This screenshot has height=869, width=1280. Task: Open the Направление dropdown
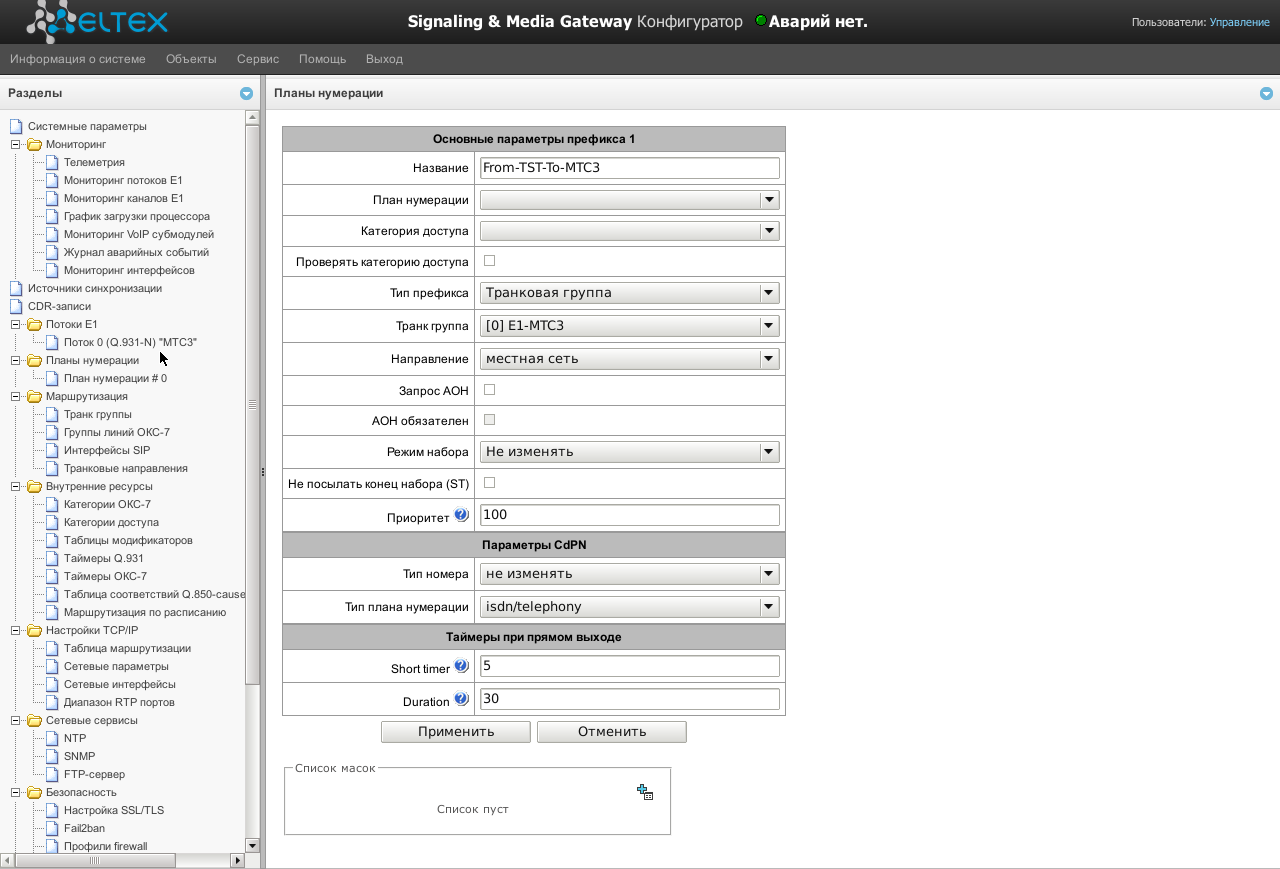(630, 359)
